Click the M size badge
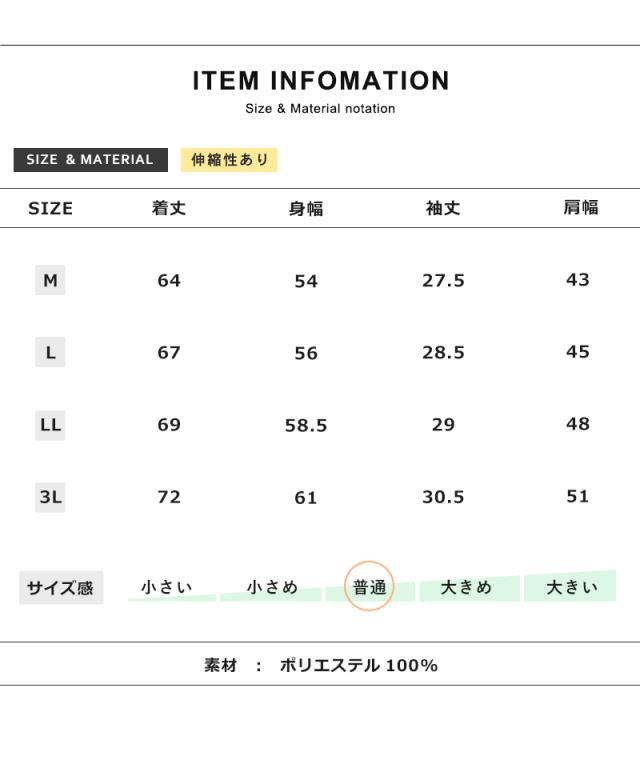 click(50, 281)
